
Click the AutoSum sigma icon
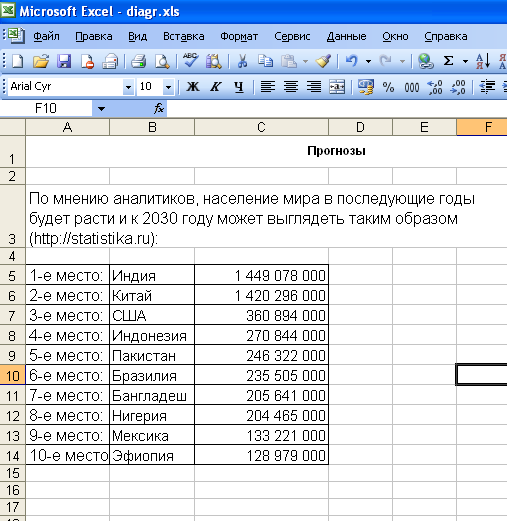(449, 61)
